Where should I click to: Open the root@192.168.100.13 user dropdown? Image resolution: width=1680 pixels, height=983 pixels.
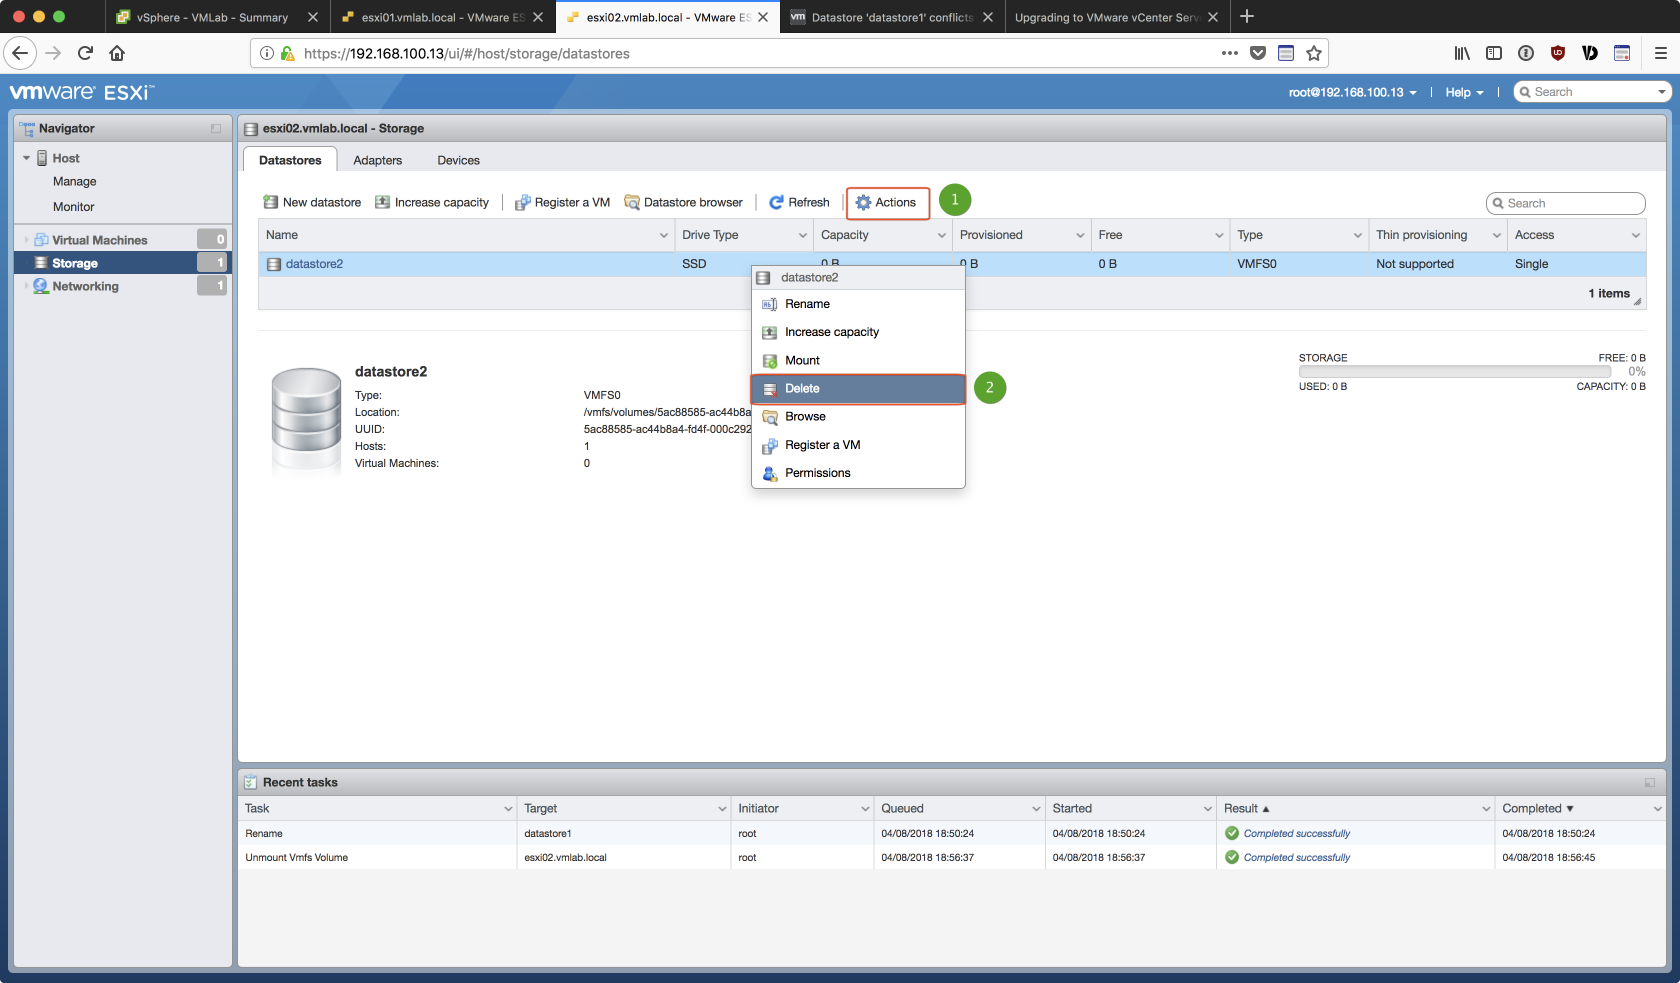point(1352,92)
